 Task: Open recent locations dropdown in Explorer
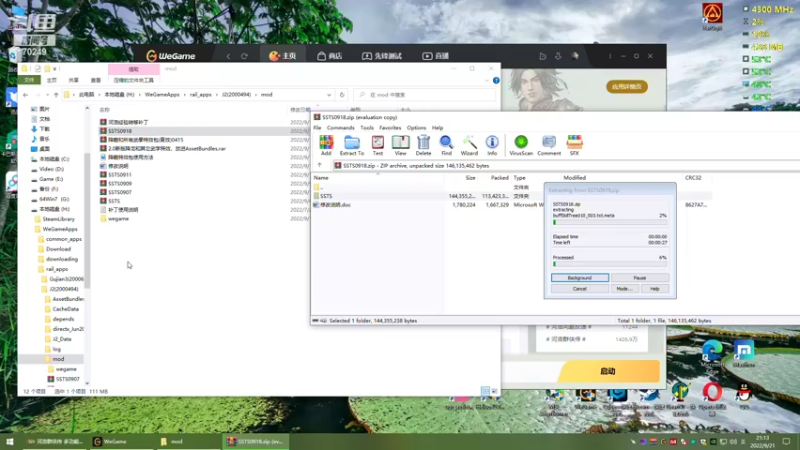point(47,95)
